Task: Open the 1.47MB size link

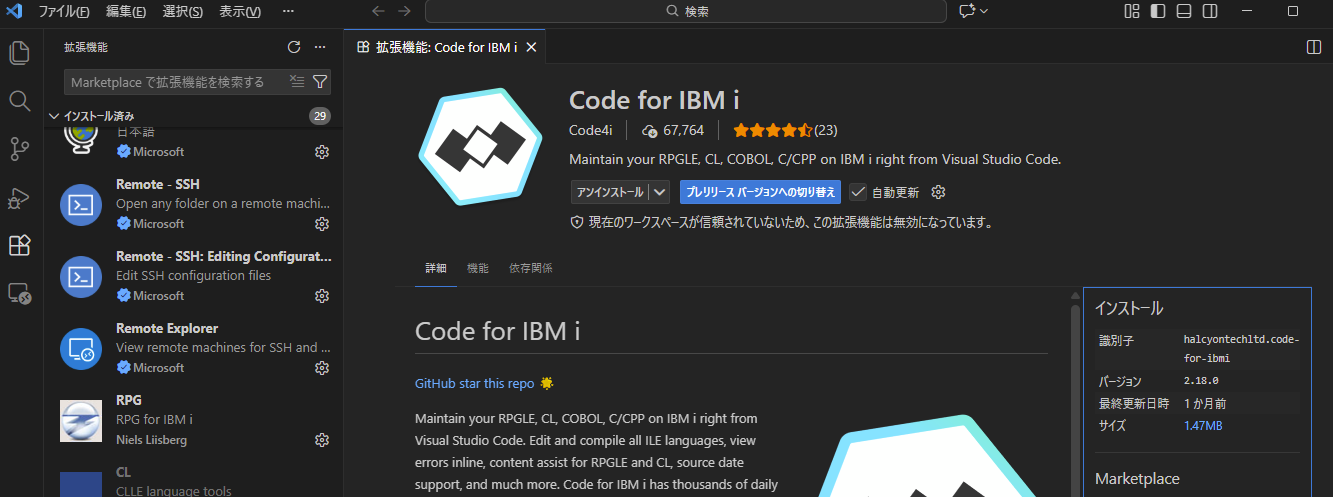Action: click(1203, 425)
